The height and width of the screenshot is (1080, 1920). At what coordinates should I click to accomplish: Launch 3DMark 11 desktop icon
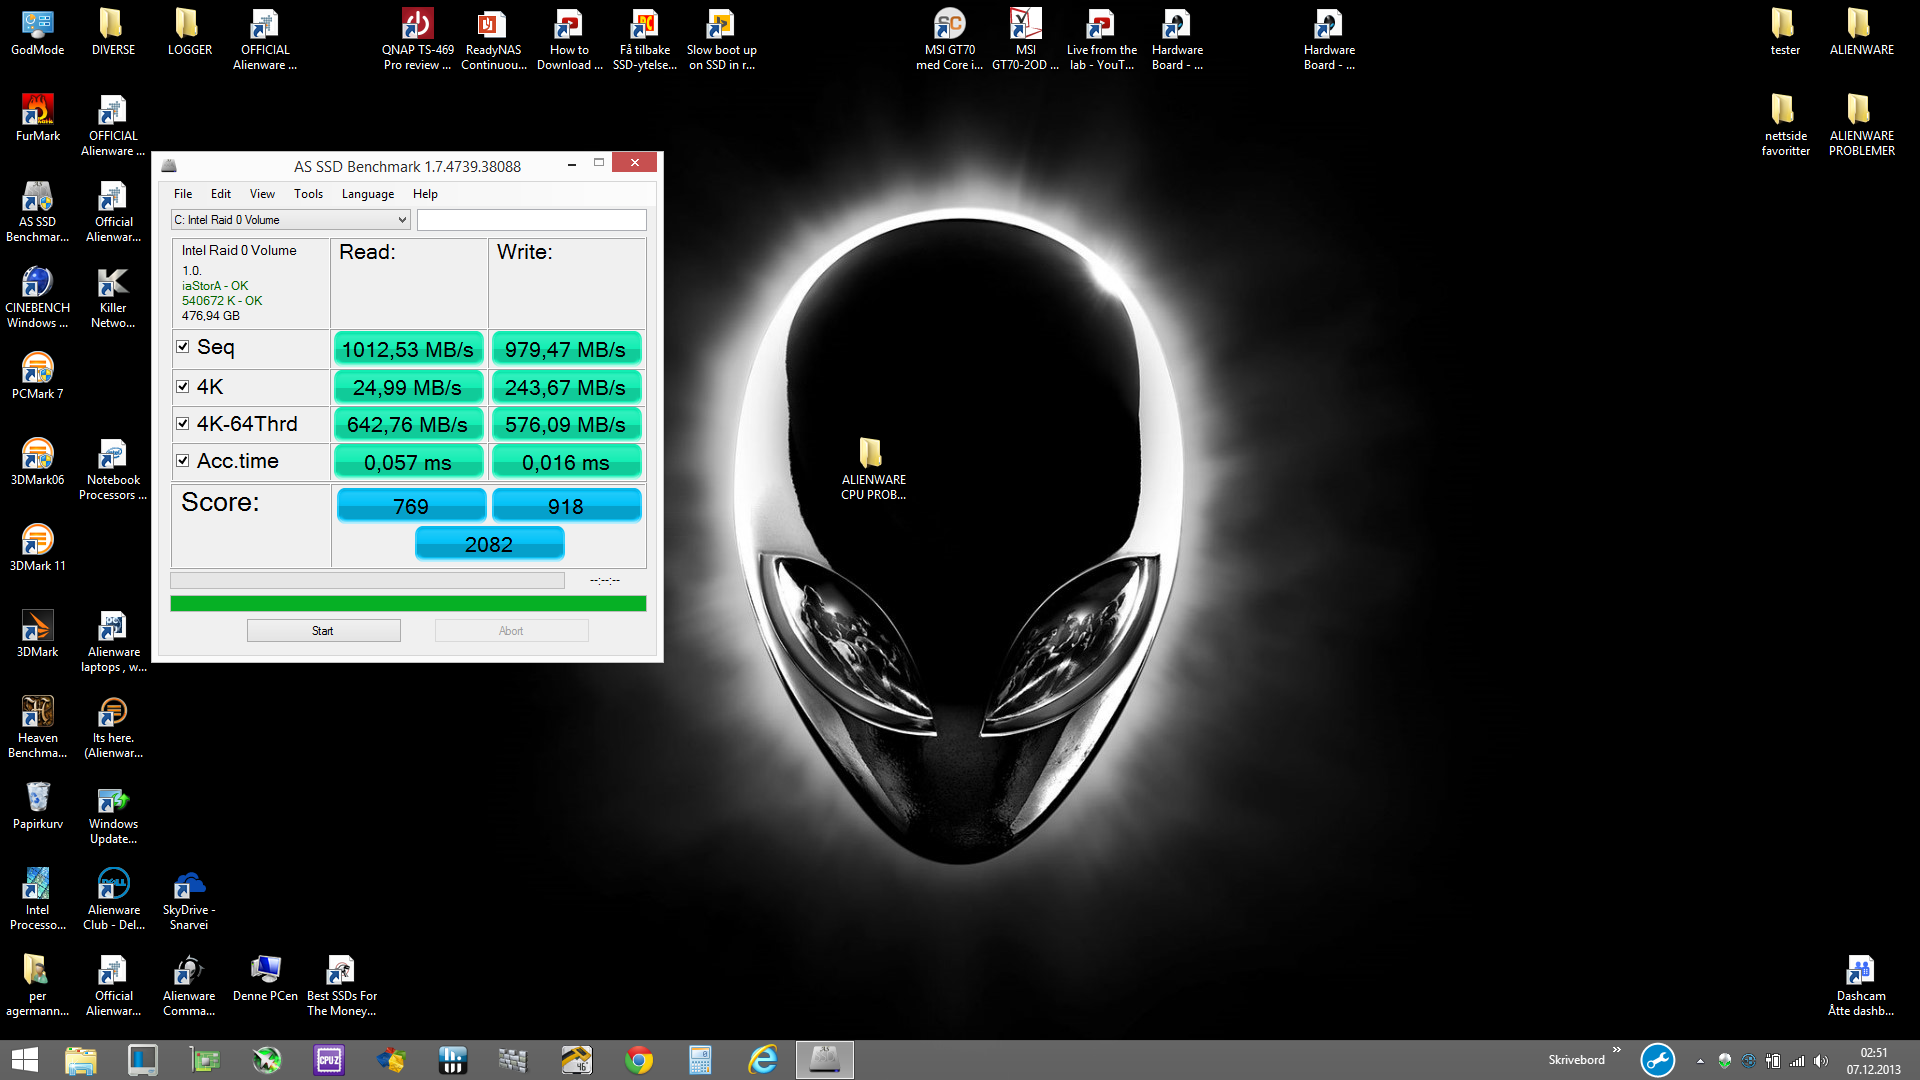click(x=37, y=548)
